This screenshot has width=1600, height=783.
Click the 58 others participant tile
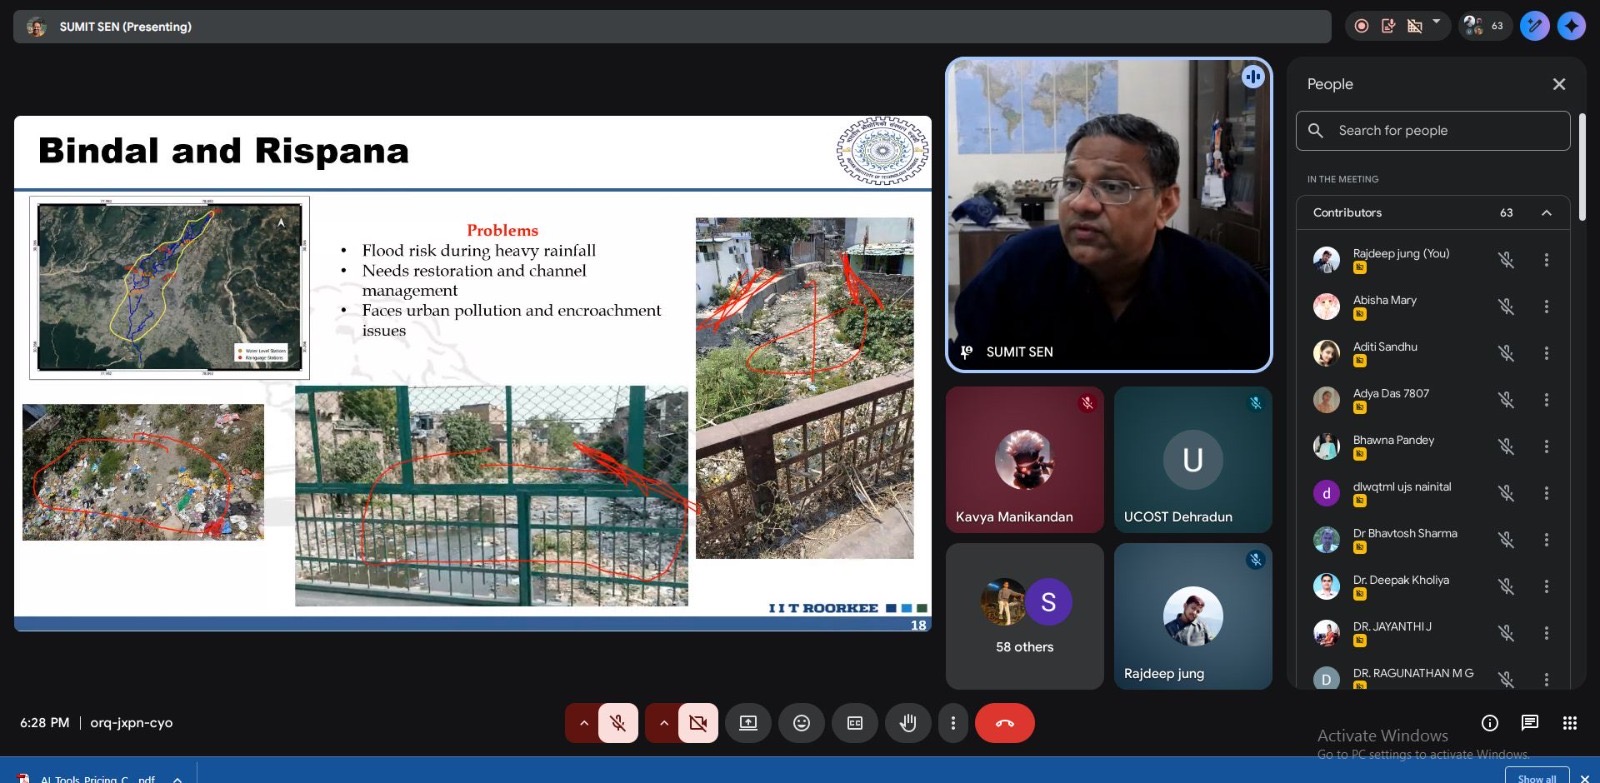(x=1024, y=616)
